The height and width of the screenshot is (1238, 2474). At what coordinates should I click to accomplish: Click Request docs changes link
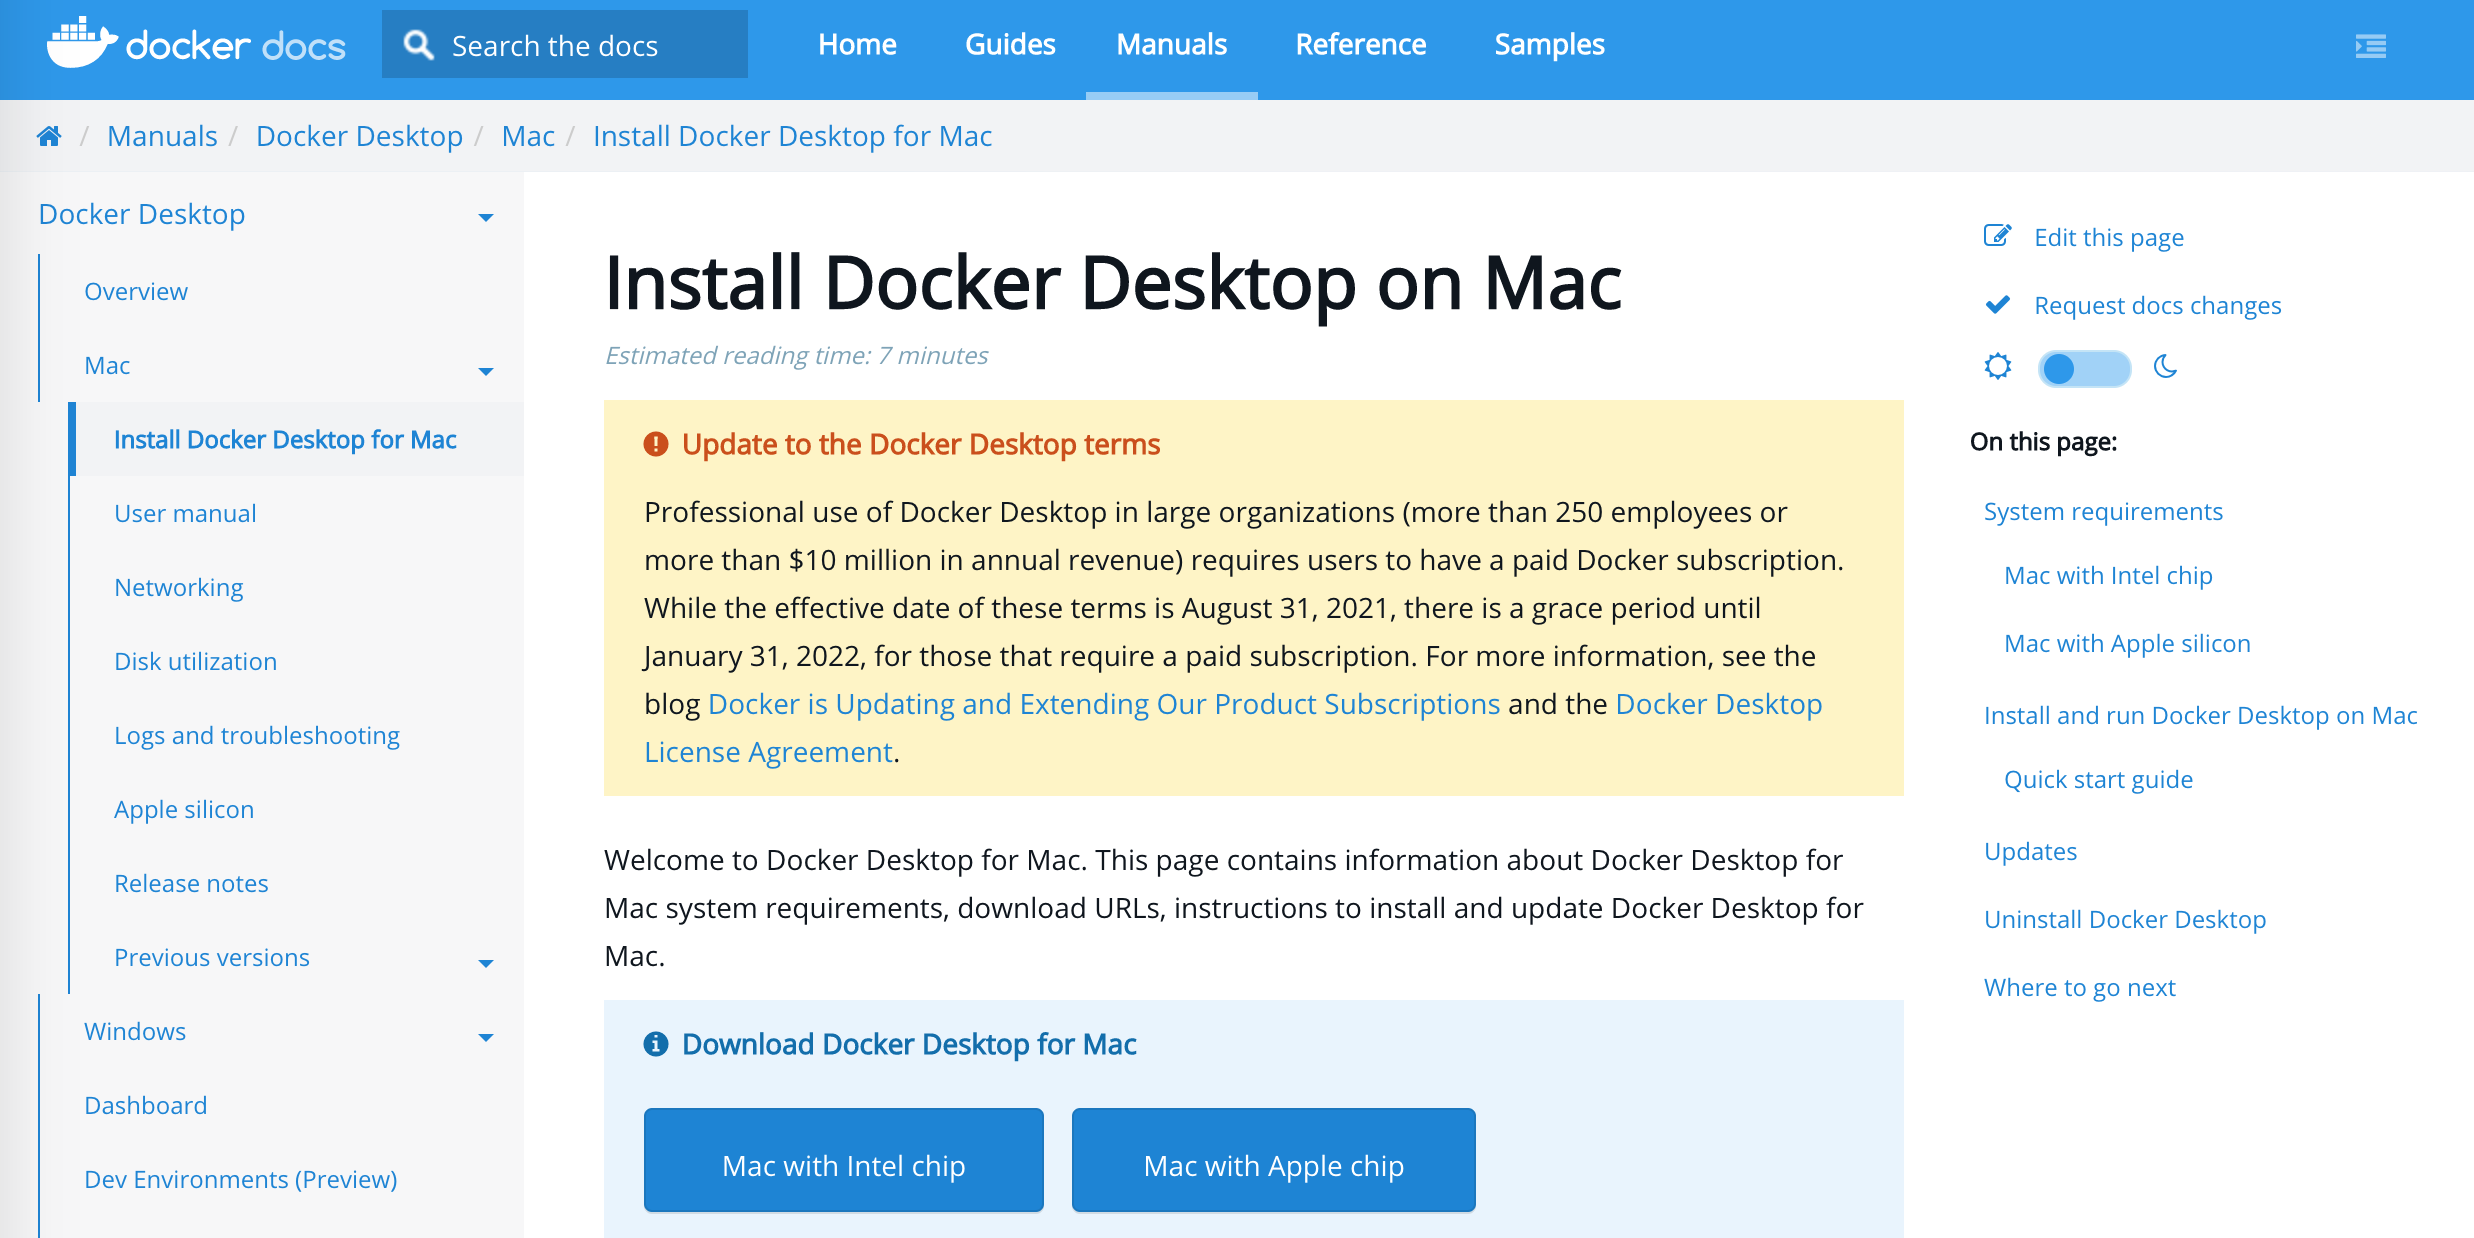(x=2158, y=306)
